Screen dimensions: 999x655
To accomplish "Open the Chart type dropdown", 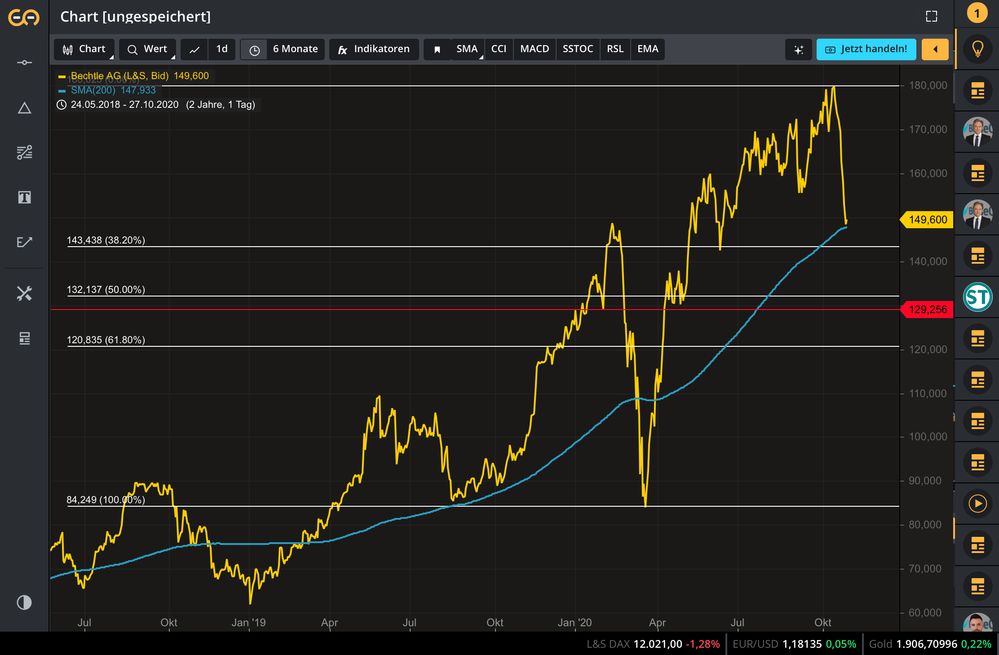I will pos(84,49).
